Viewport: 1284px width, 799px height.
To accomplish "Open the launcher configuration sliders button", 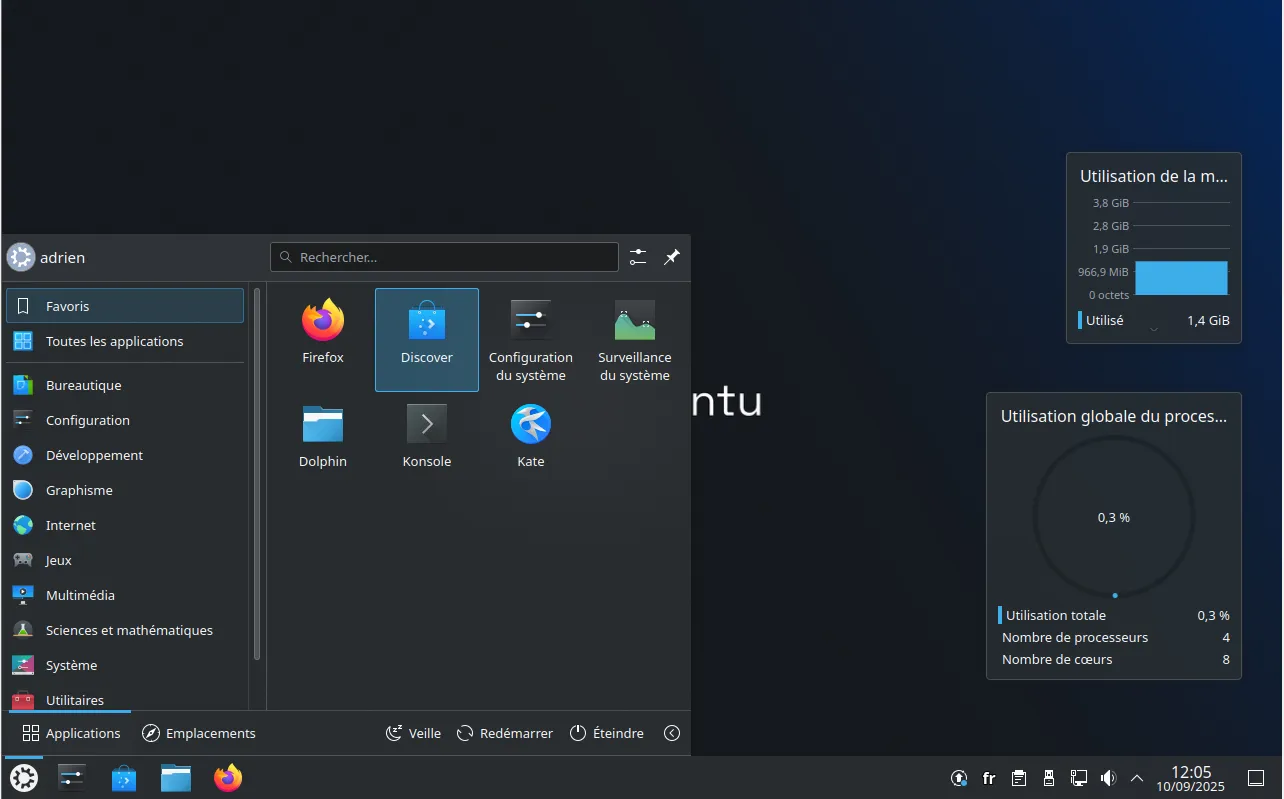I will (638, 257).
